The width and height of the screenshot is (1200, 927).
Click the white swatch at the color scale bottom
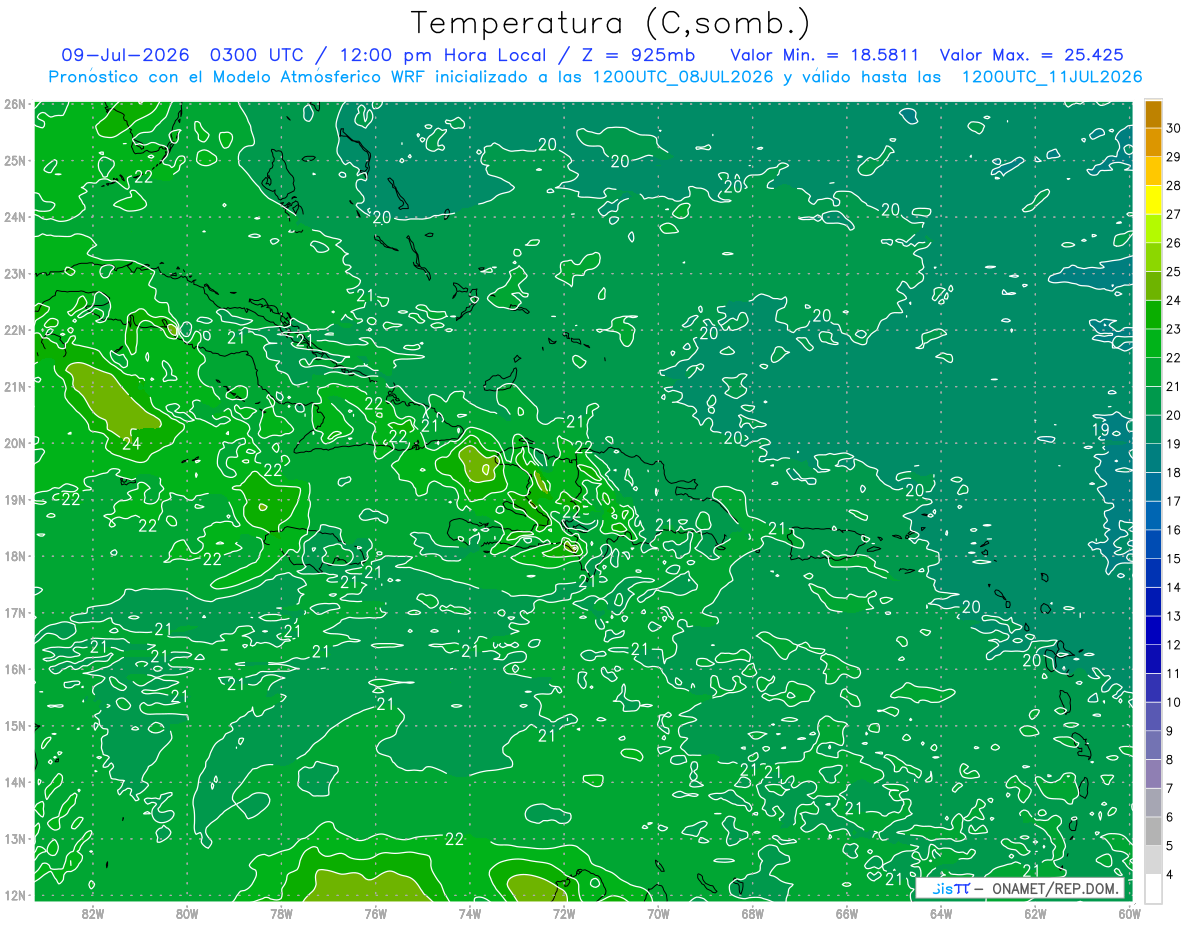(1153, 888)
